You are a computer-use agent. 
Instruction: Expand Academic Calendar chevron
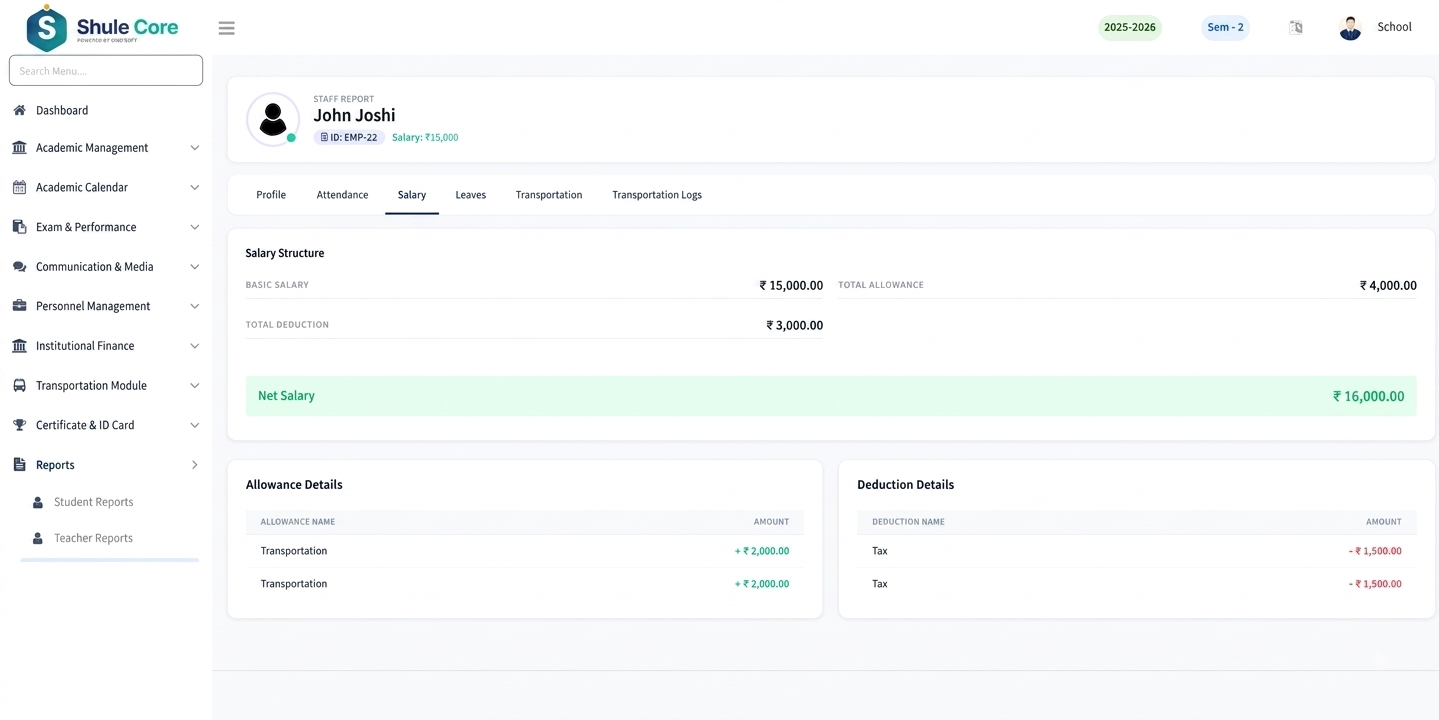click(x=195, y=187)
